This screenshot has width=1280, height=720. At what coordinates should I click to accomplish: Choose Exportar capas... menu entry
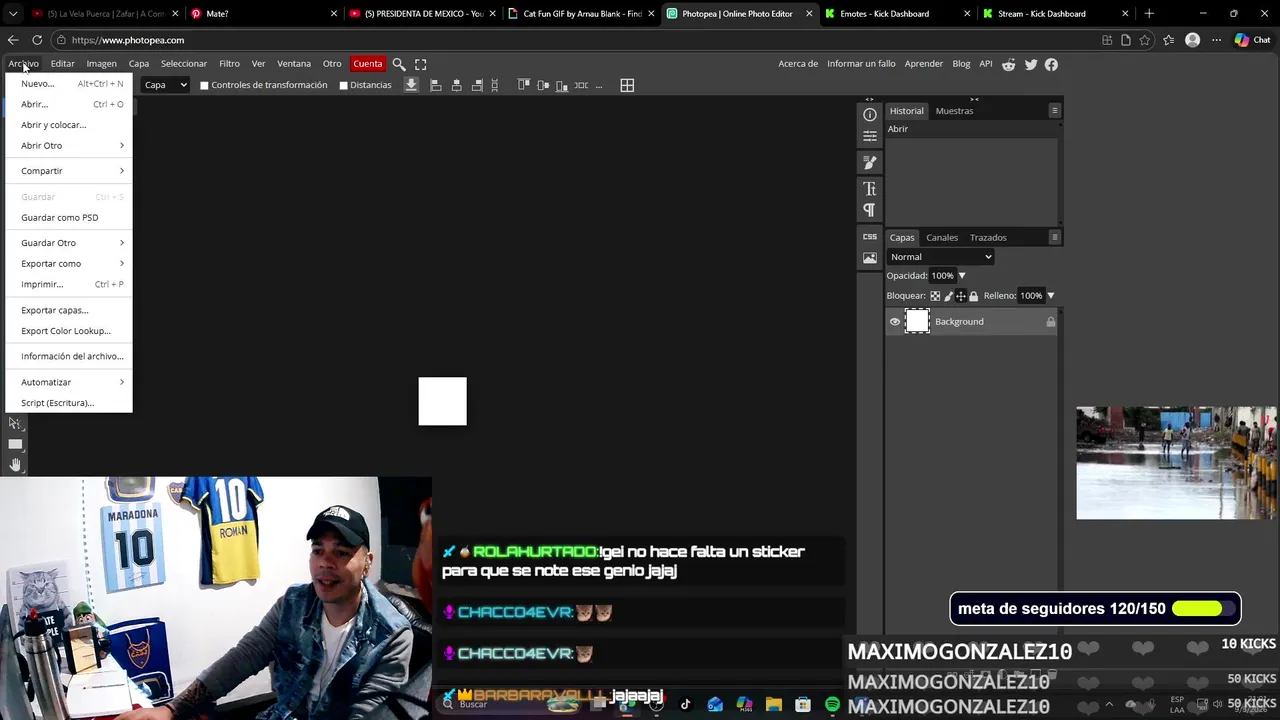click(x=69, y=310)
